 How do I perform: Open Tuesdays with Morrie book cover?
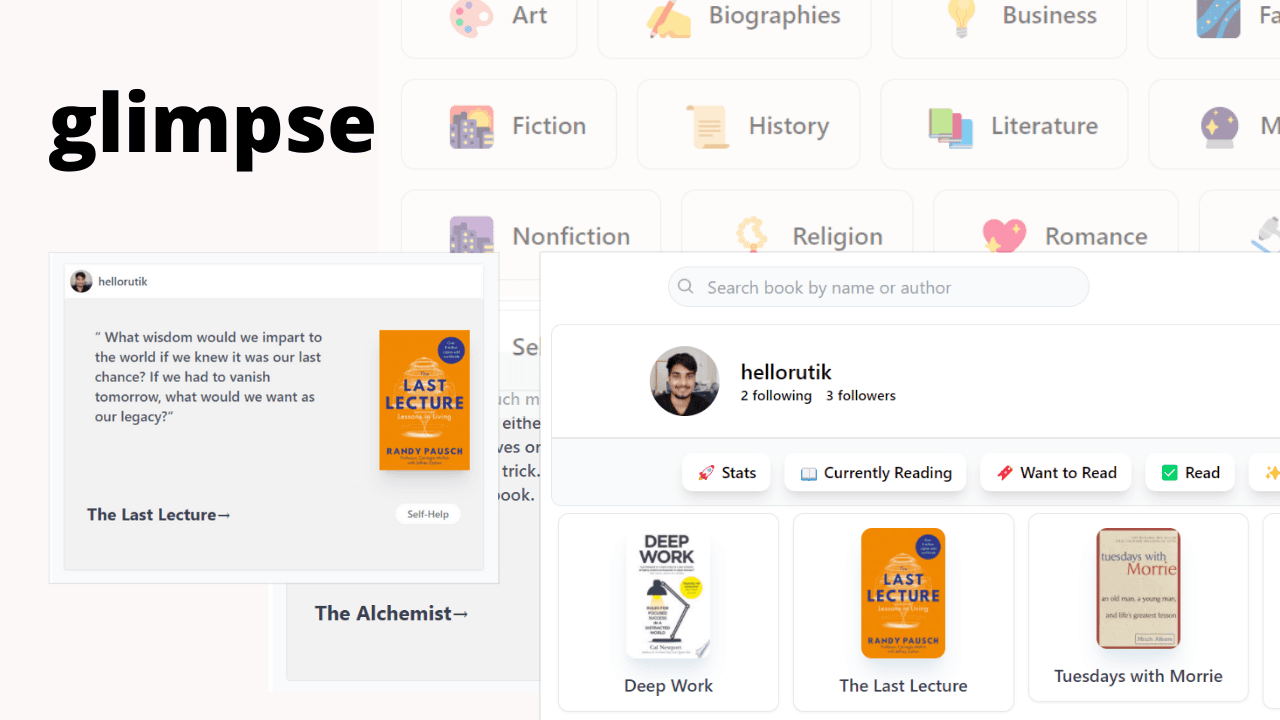click(1138, 588)
